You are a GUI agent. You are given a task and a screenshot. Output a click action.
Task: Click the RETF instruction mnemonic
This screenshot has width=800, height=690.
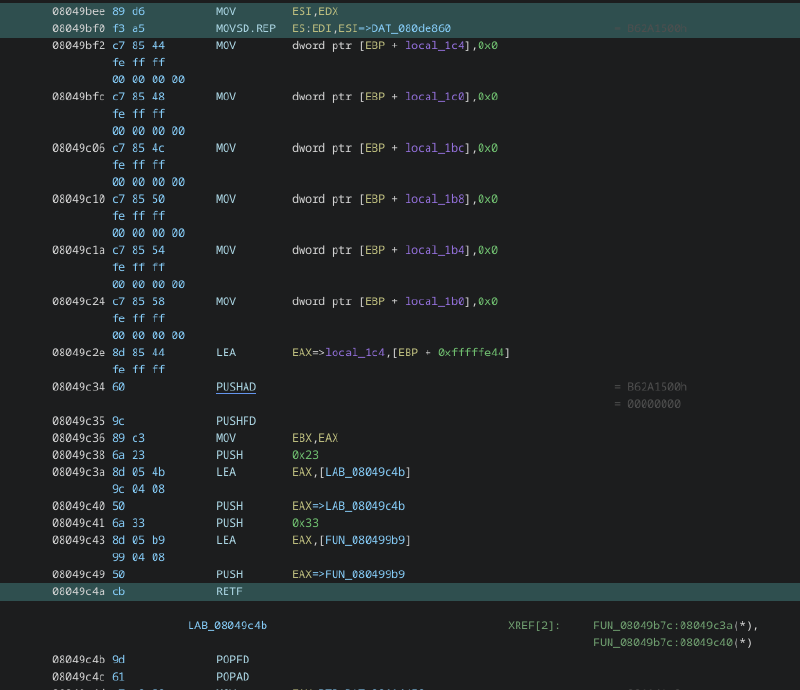[x=229, y=591]
